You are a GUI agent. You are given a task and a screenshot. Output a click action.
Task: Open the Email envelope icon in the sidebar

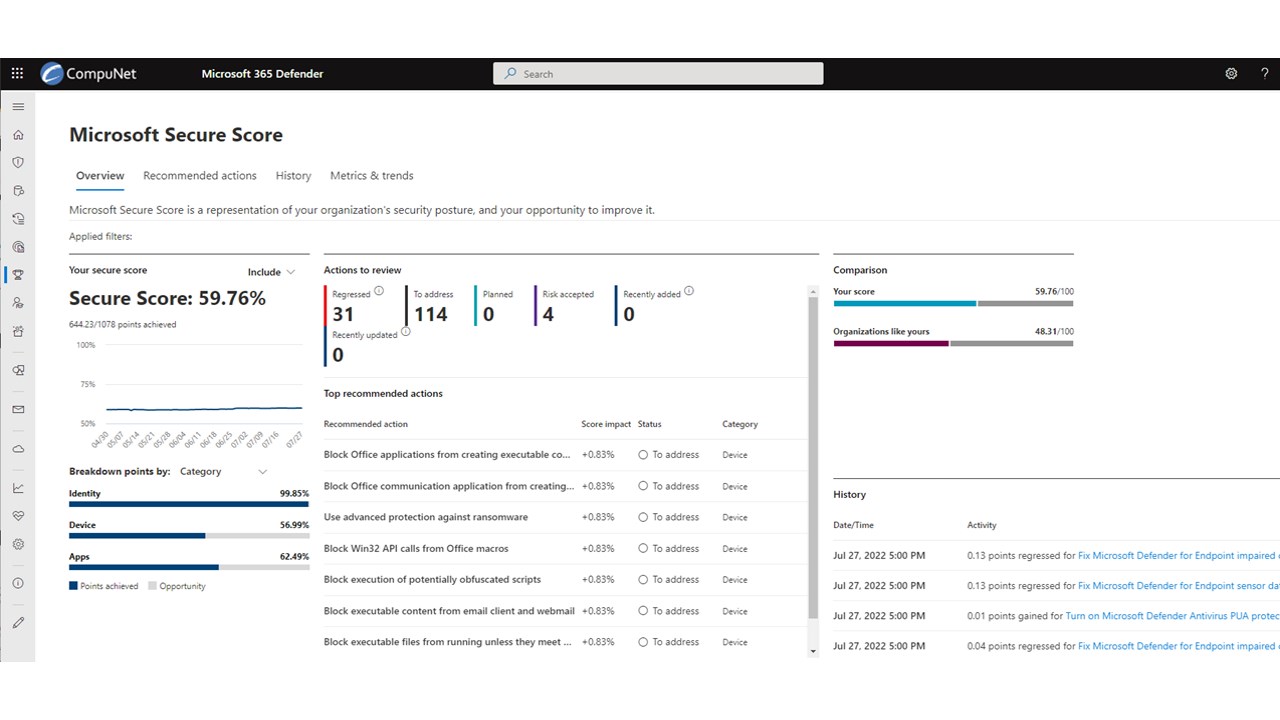[x=18, y=409]
